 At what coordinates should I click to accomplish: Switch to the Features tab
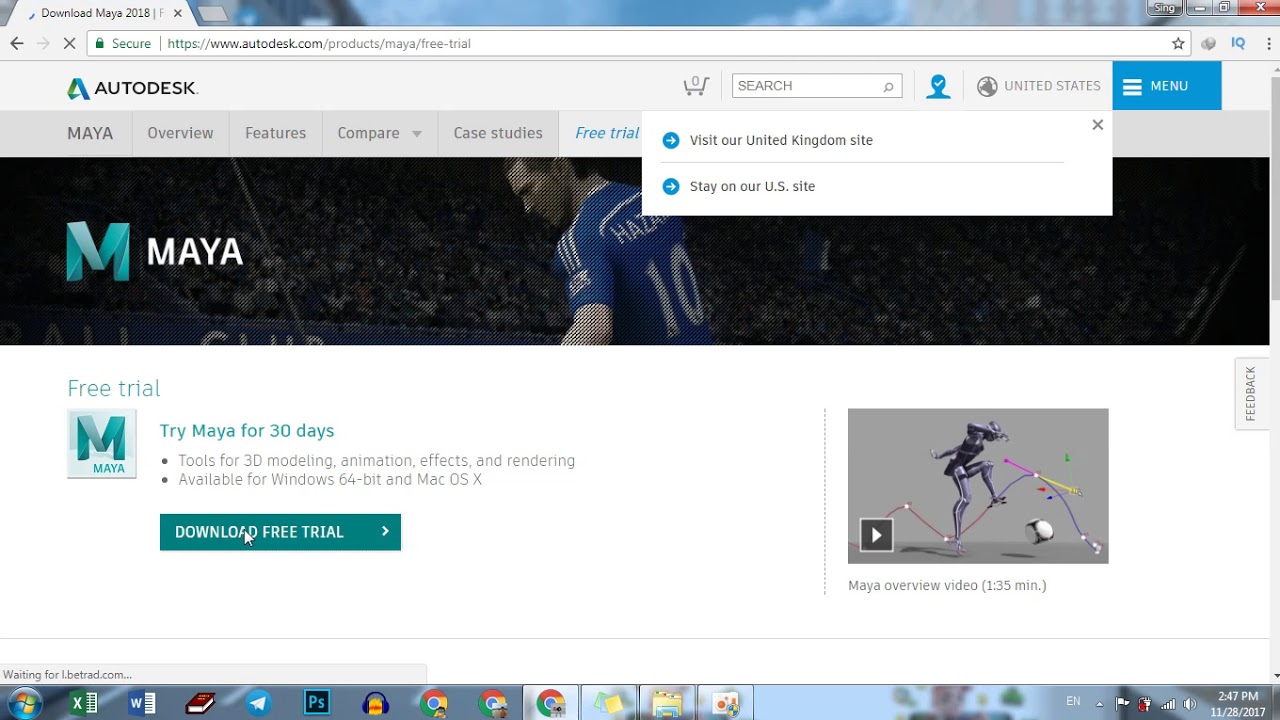tap(275, 133)
